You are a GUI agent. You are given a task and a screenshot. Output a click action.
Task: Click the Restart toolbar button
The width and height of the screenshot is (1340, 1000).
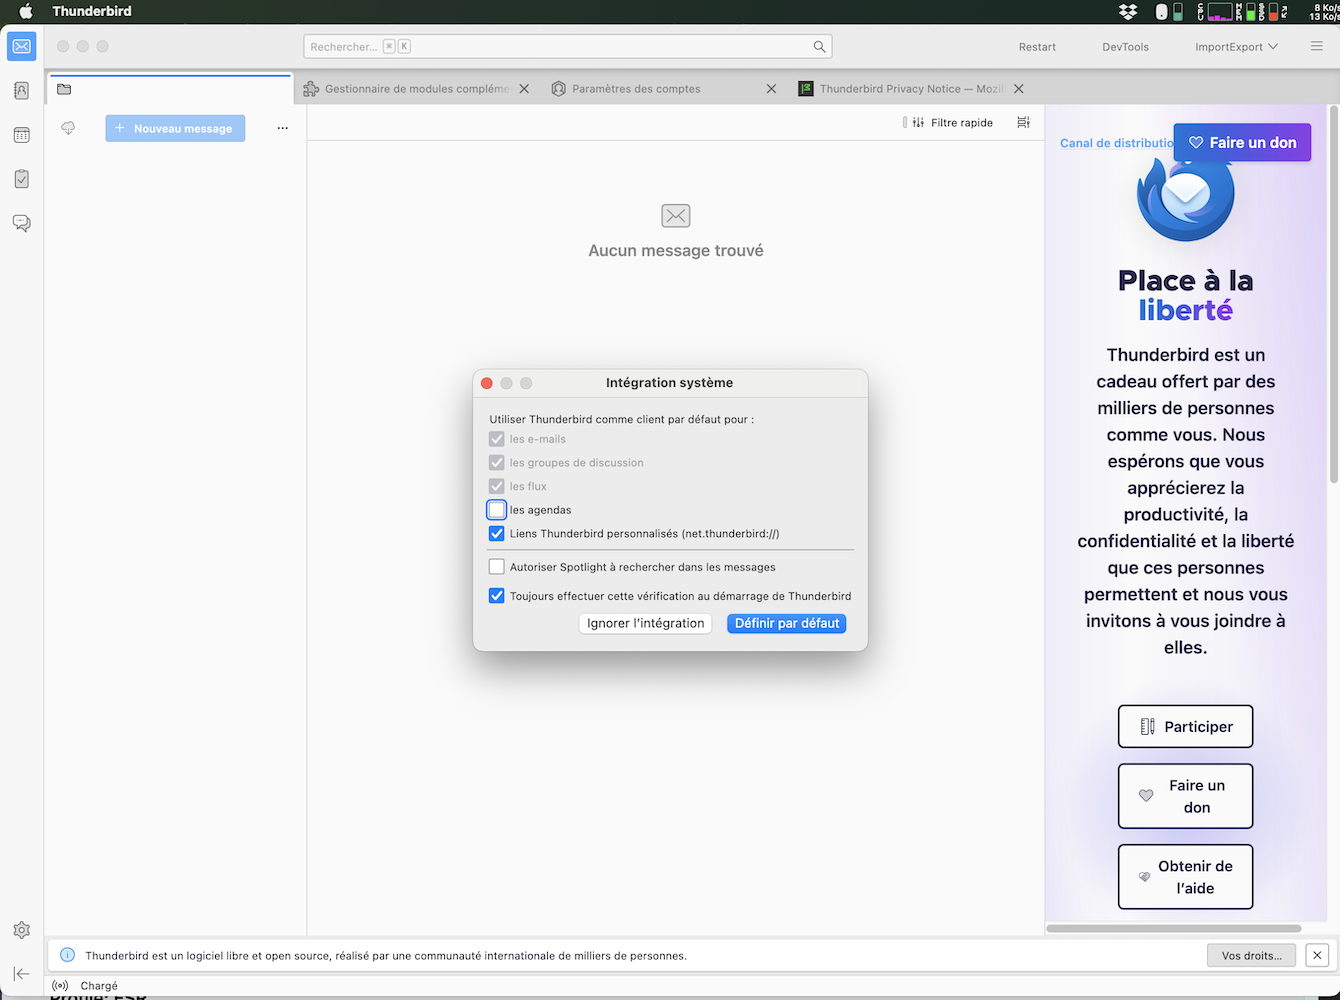click(1037, 47)
